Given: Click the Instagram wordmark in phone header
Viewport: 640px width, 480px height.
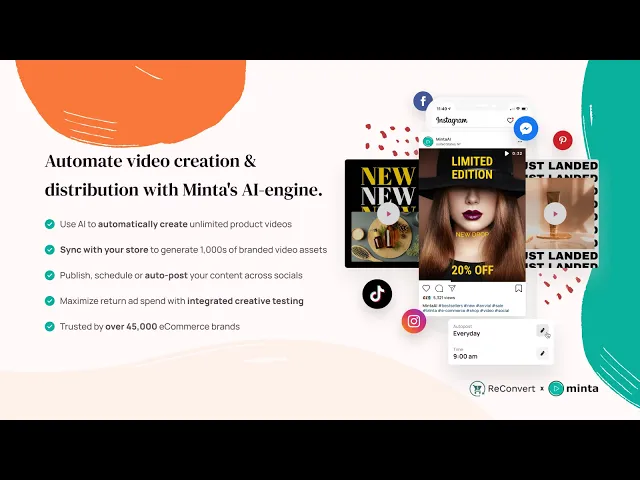Looking at the screenshot, I should point(451,120).
